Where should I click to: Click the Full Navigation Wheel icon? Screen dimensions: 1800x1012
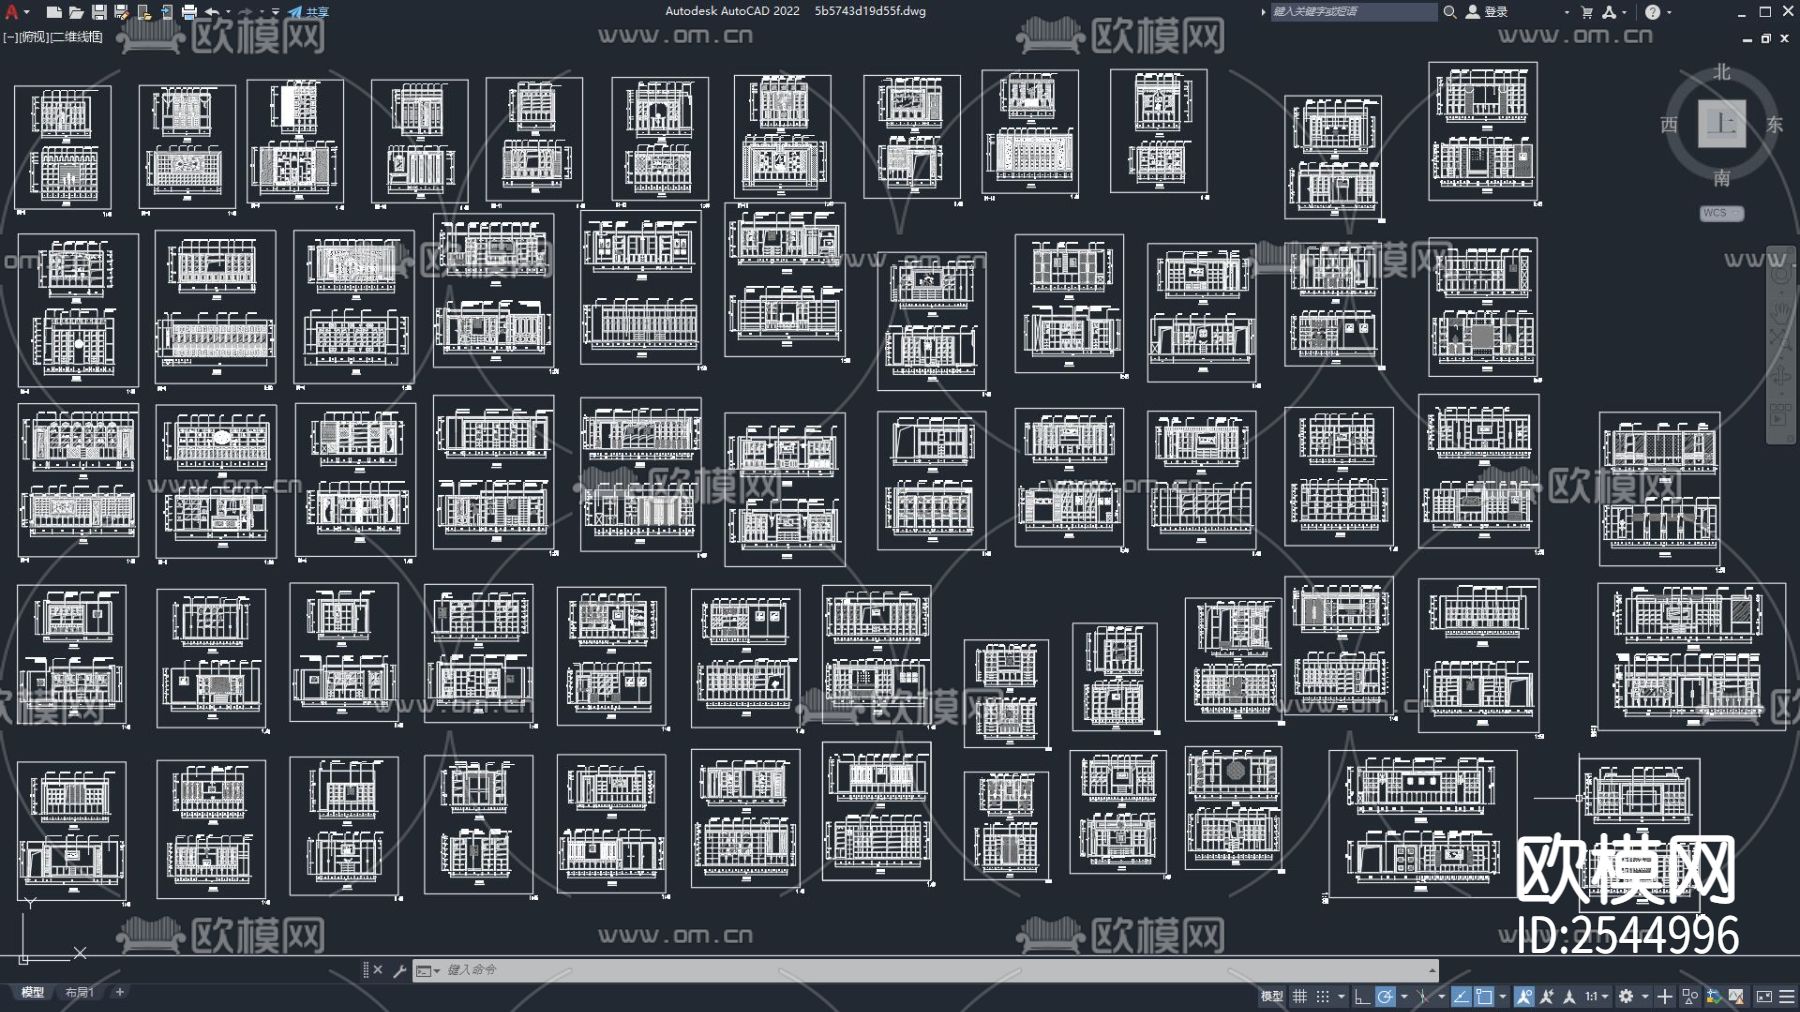coord(1780,275)
